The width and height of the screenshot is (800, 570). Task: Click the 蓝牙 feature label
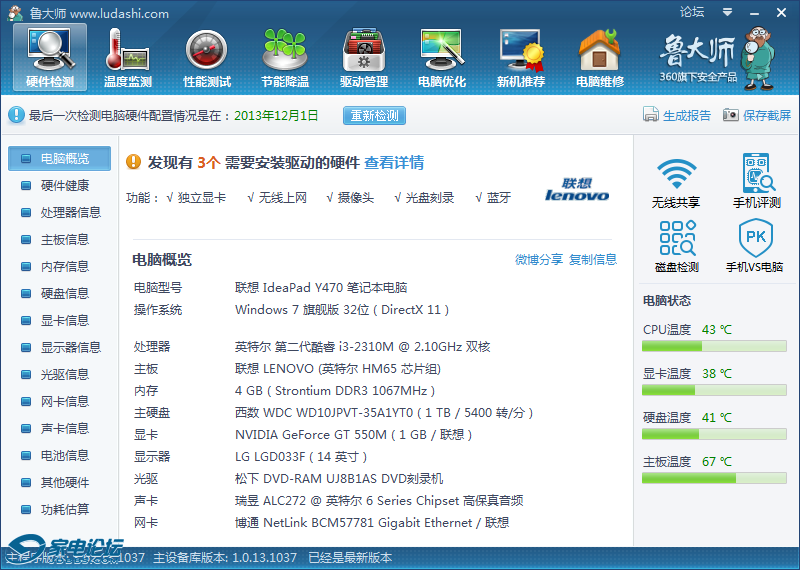(499, 197)
